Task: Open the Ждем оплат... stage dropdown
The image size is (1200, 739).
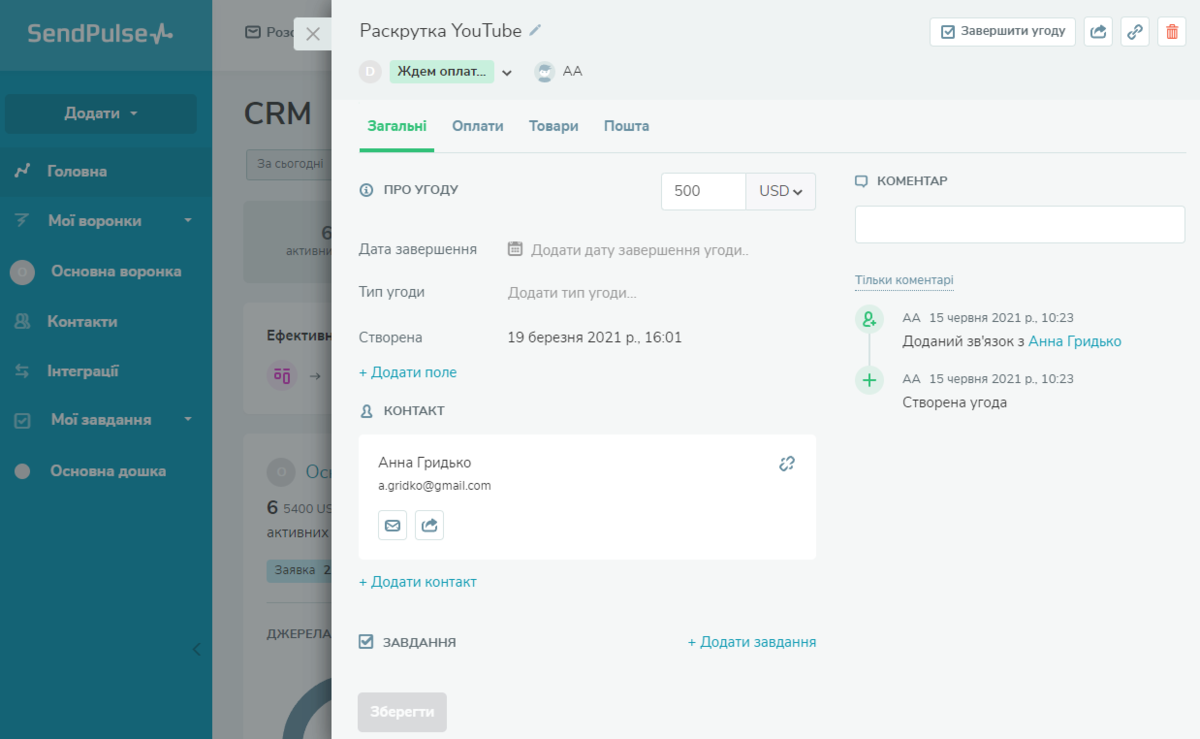Action: pos(507,72)
